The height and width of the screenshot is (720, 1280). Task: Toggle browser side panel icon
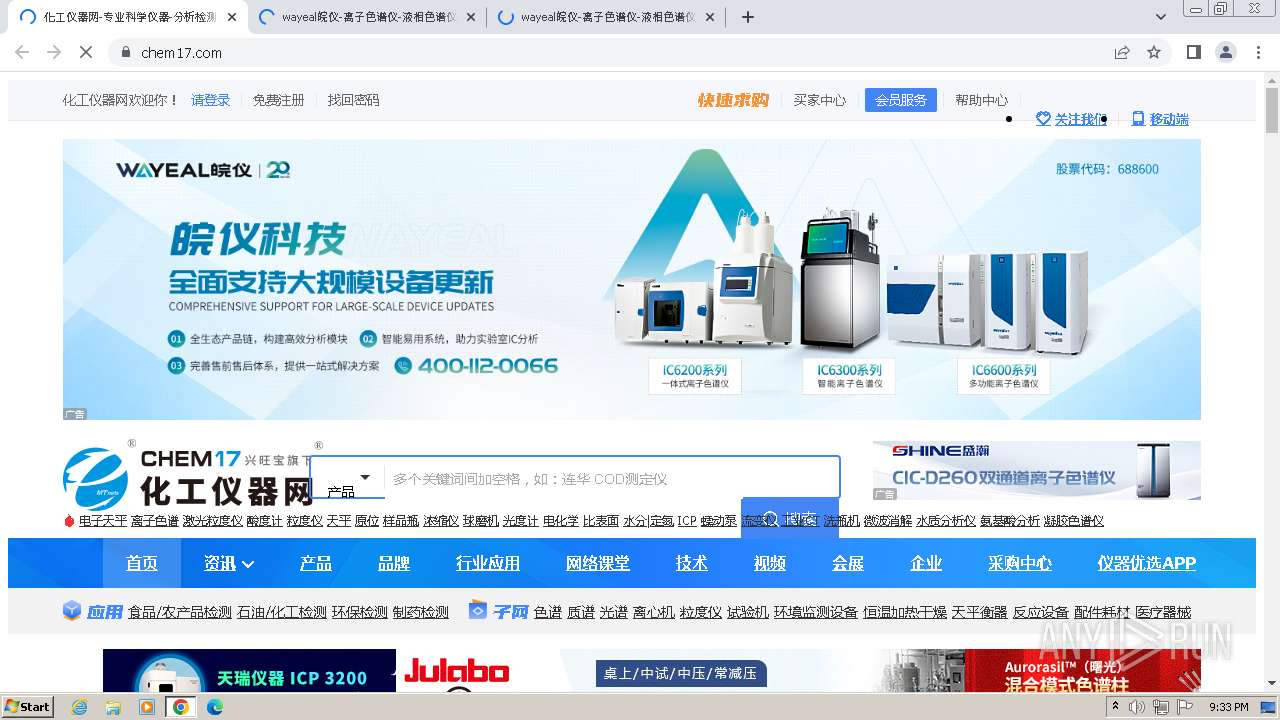tap(1193, 52)
